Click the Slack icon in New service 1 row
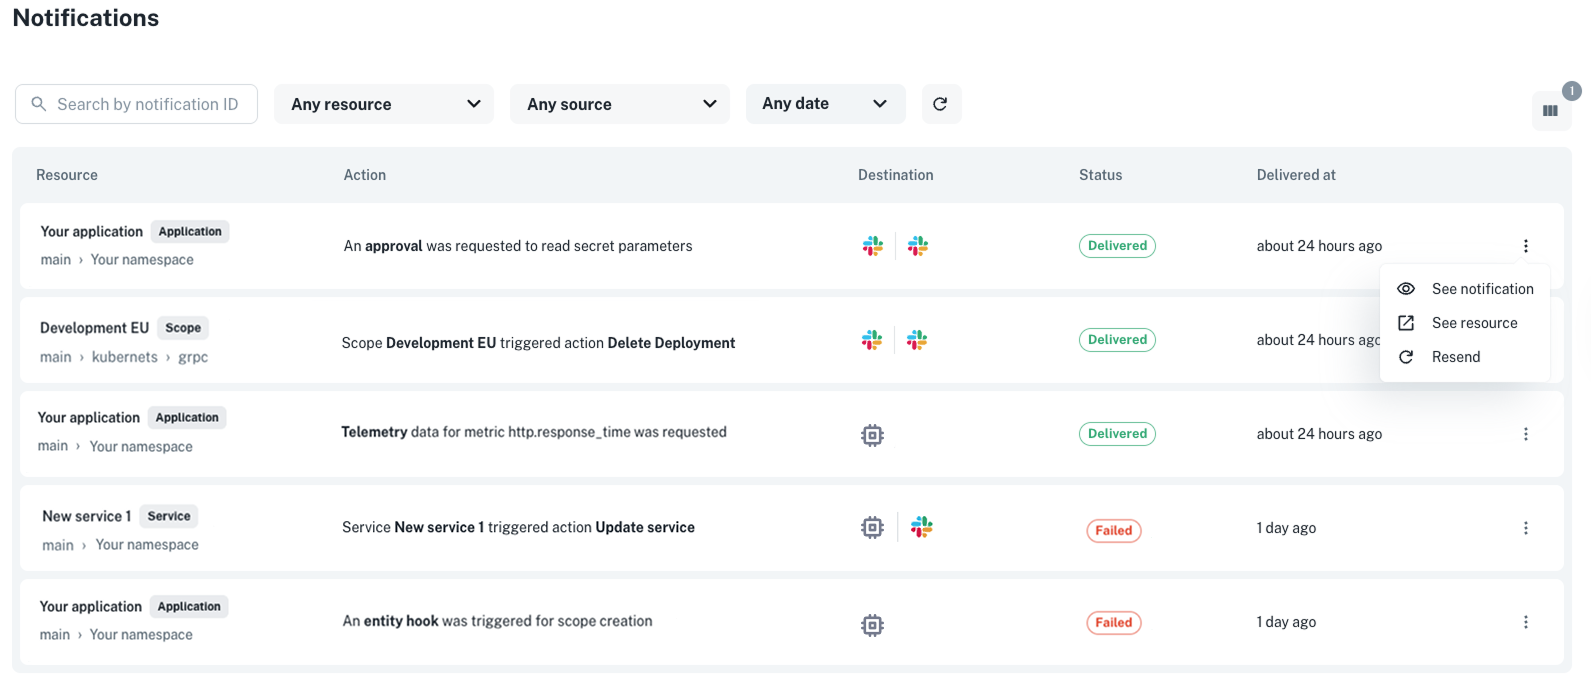 pos(921,527)
